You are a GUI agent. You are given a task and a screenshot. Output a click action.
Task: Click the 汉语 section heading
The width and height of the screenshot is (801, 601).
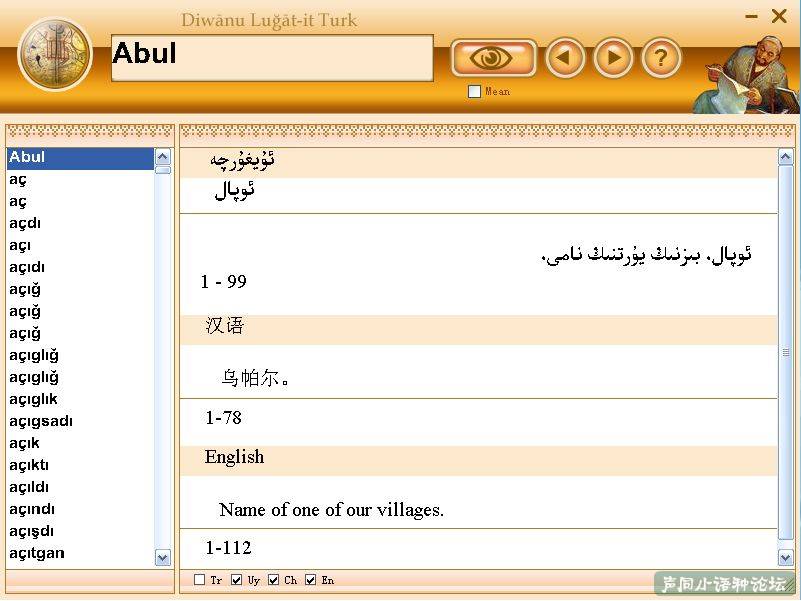[x=225, y=326]
